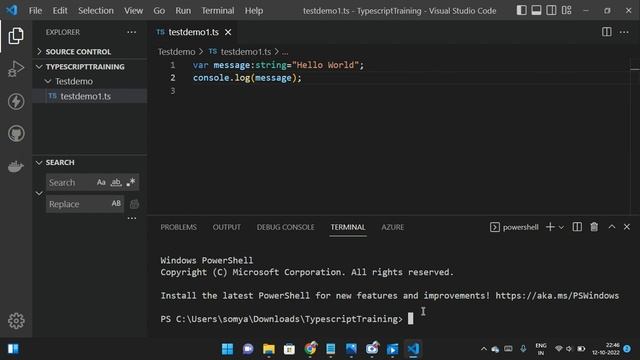640x360 pixels.
Task: Open Manage settings gear
Action: 16,321
